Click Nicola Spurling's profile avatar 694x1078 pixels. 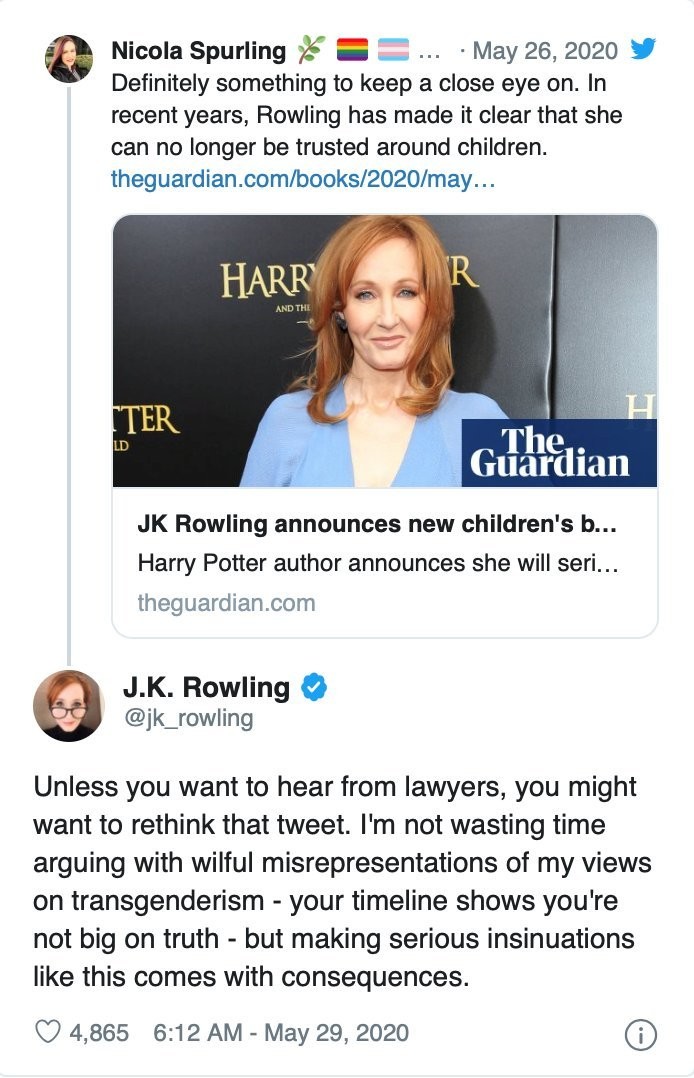click(69, 58)
